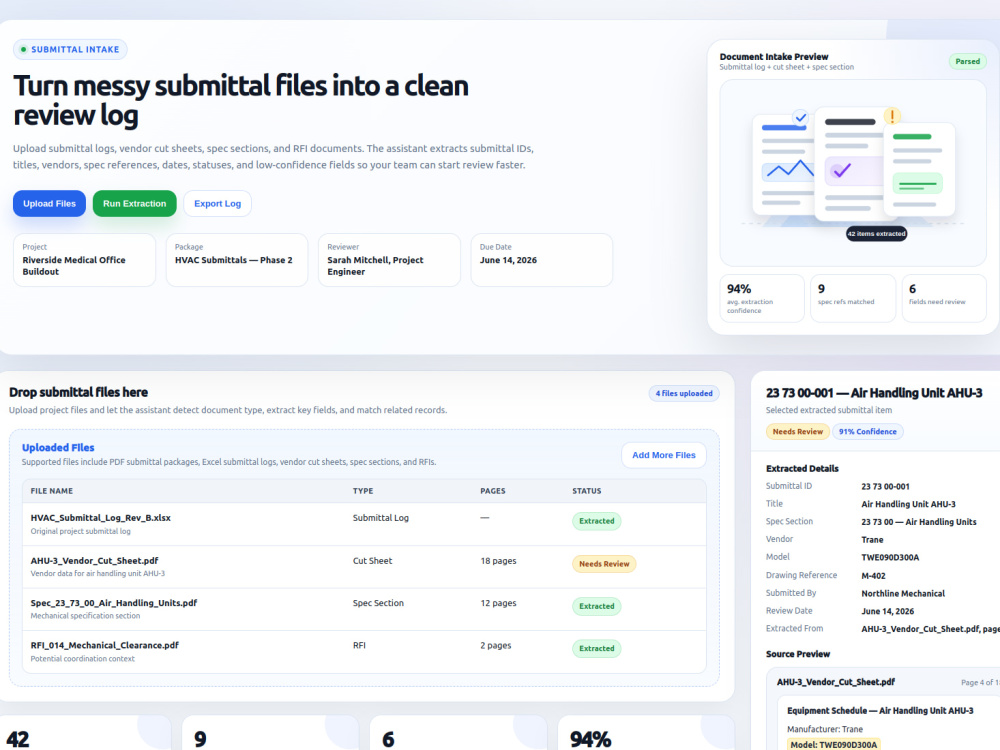The height and width of the screenshot is (750, 1000).
Task: Click the line chart icon on left document
Action: (790, 170)
